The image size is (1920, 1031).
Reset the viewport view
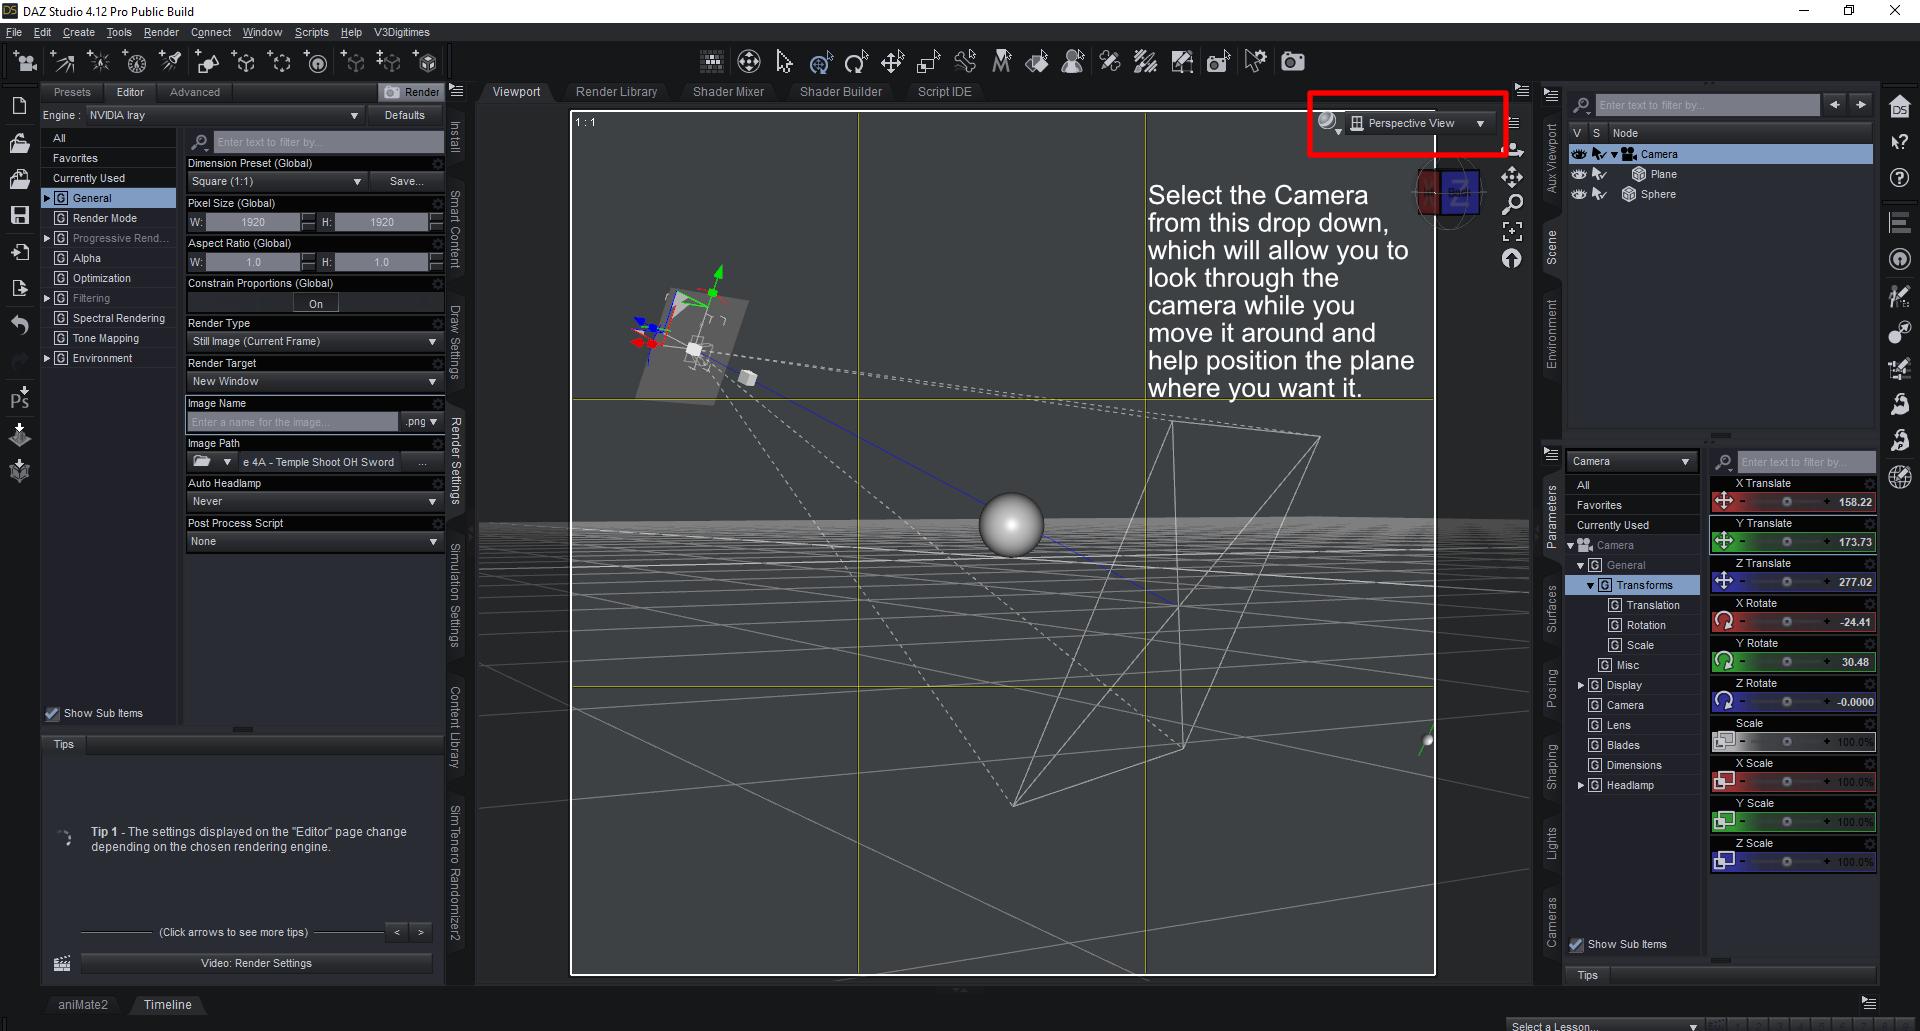tap(1512, 258)
